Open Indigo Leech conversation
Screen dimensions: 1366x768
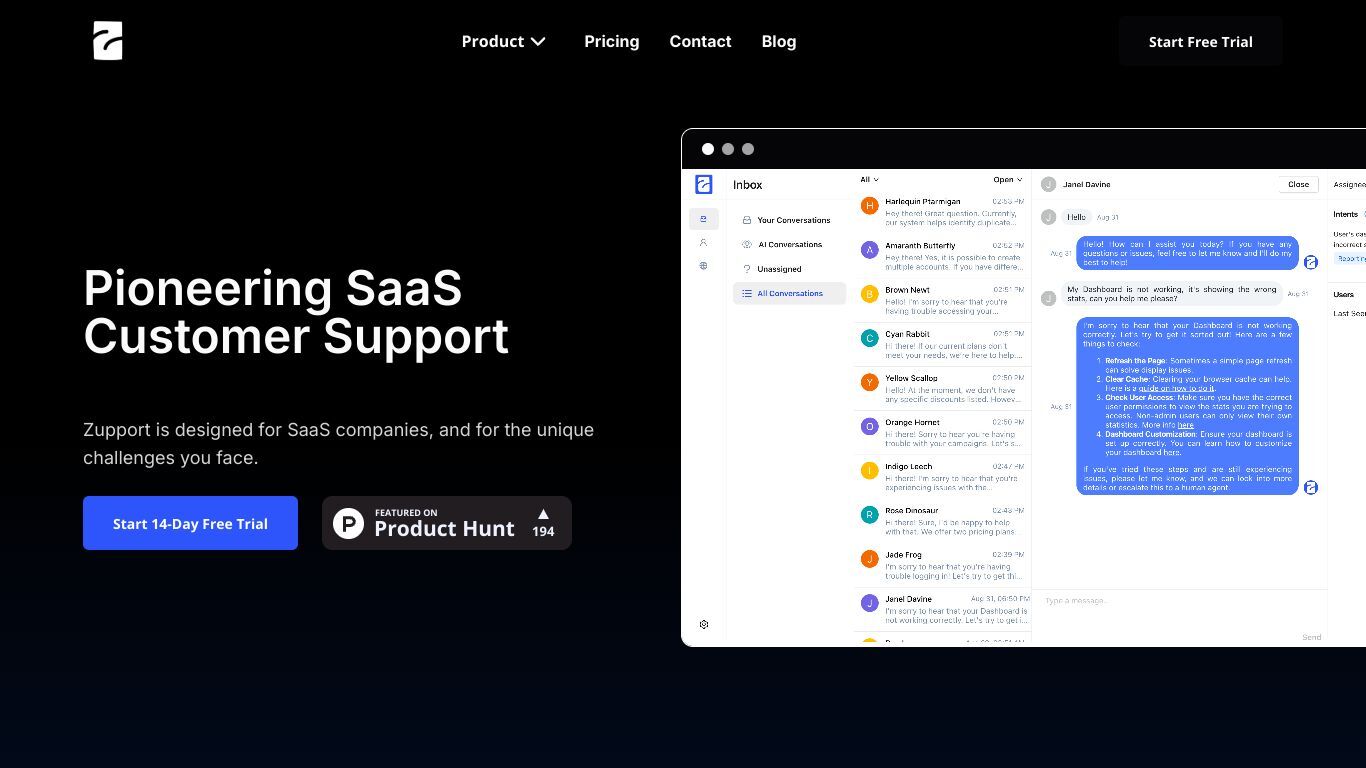942,476
